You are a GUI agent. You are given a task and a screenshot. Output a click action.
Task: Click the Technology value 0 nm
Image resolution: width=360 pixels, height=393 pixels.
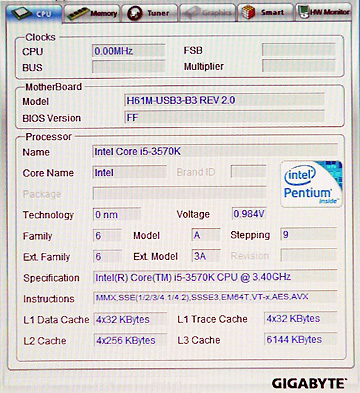[x=117, y=214]
